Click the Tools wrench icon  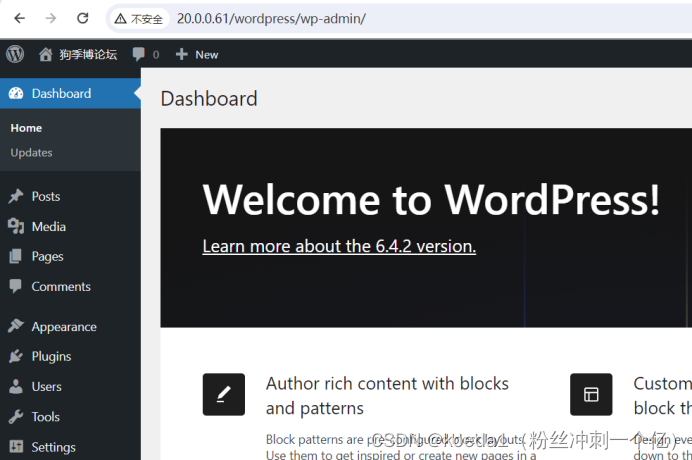click(x=15, y=416)
